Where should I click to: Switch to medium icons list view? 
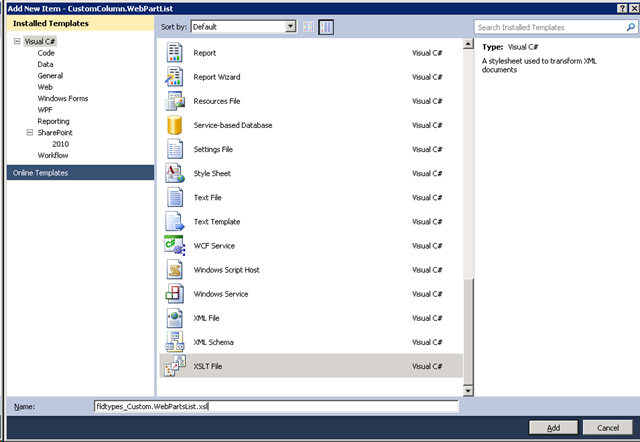tap(326, 27)
